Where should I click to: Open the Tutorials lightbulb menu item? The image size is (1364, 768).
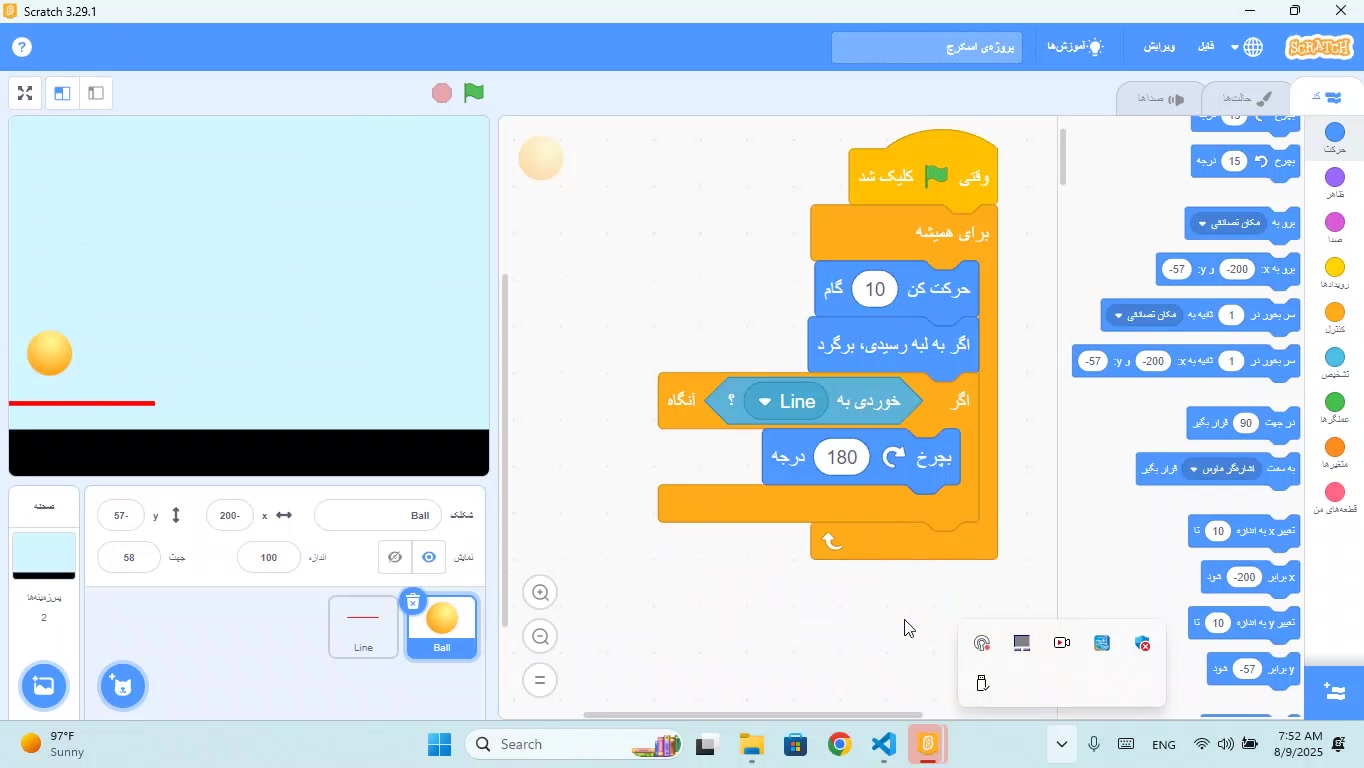(1075, 47)
